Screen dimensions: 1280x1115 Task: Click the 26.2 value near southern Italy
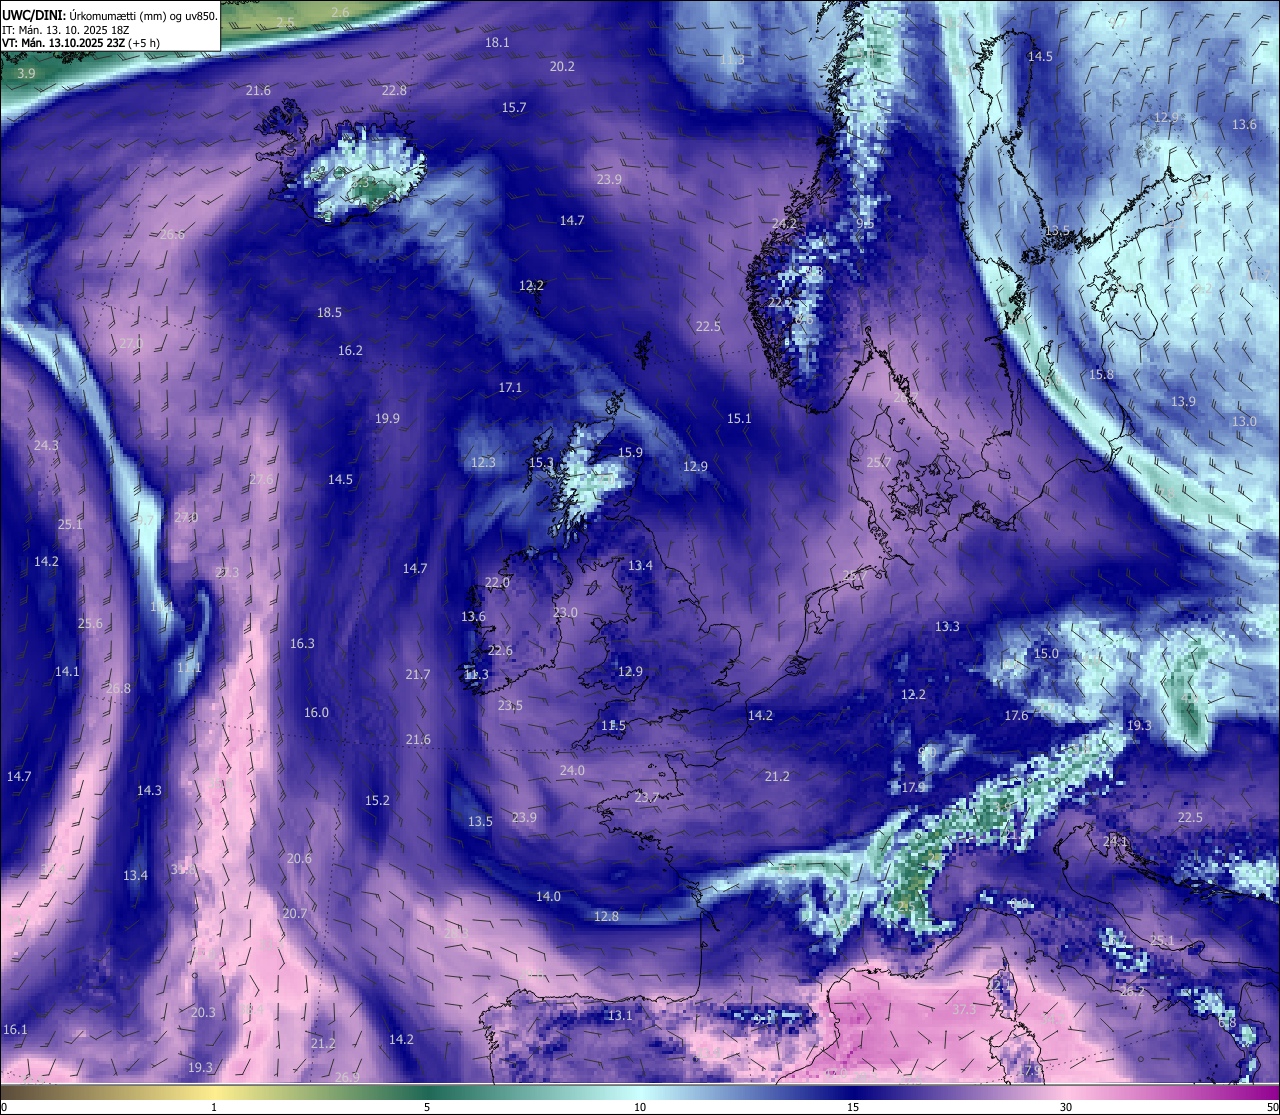pos(1132,992)
